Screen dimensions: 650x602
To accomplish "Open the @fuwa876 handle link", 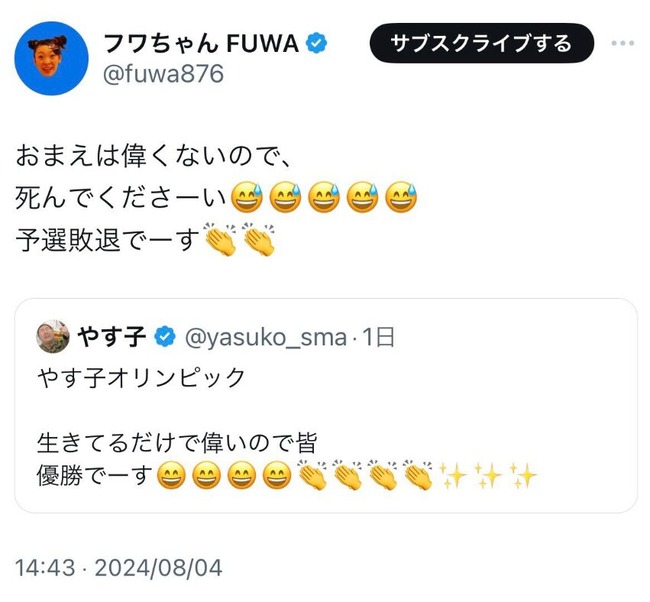I will pyautogui.click(x=163, y=74).
